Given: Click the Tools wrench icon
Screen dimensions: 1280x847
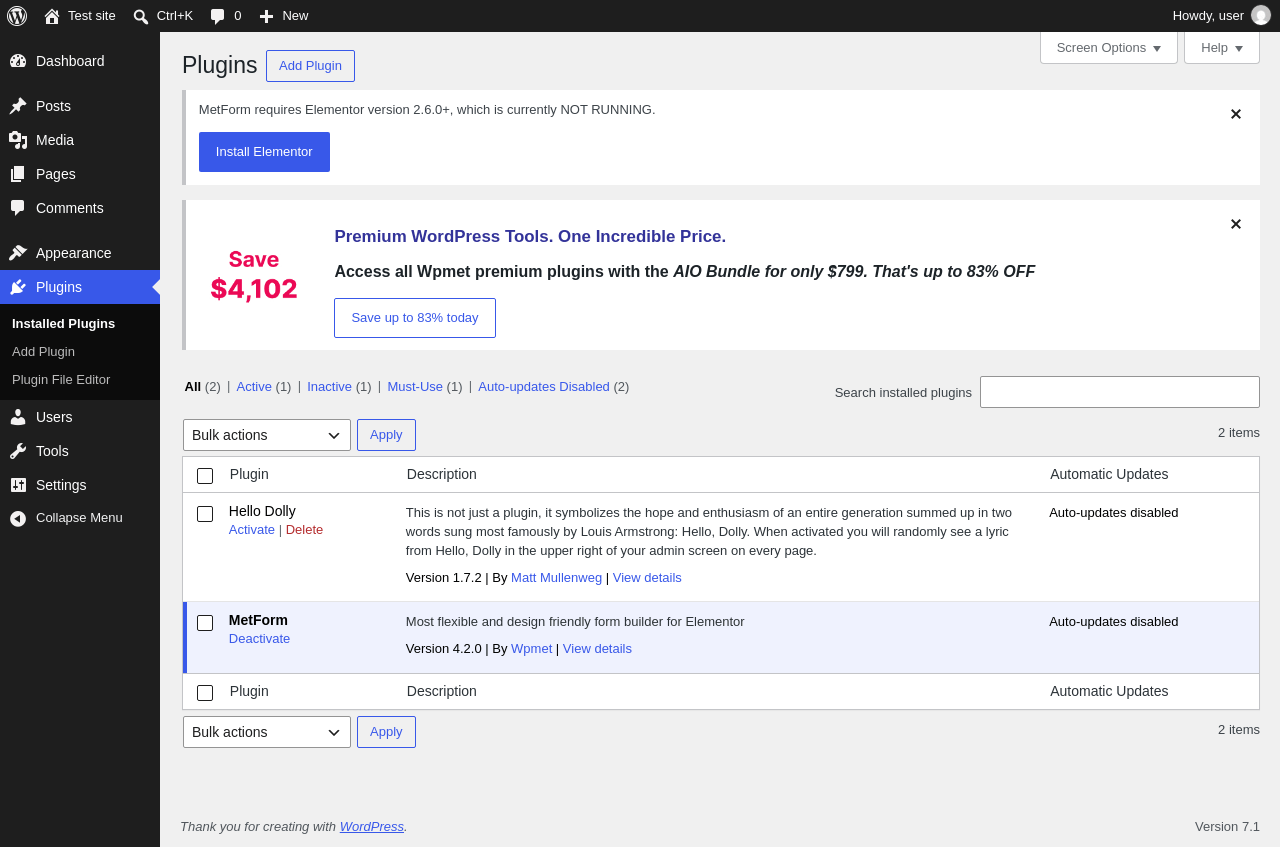Looking at the screenshot, I should point(18,451).
